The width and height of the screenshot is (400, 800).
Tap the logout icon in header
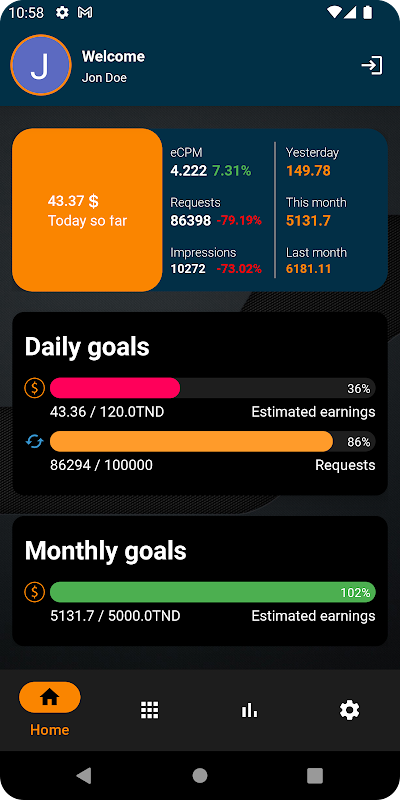[x=372, y=66]
